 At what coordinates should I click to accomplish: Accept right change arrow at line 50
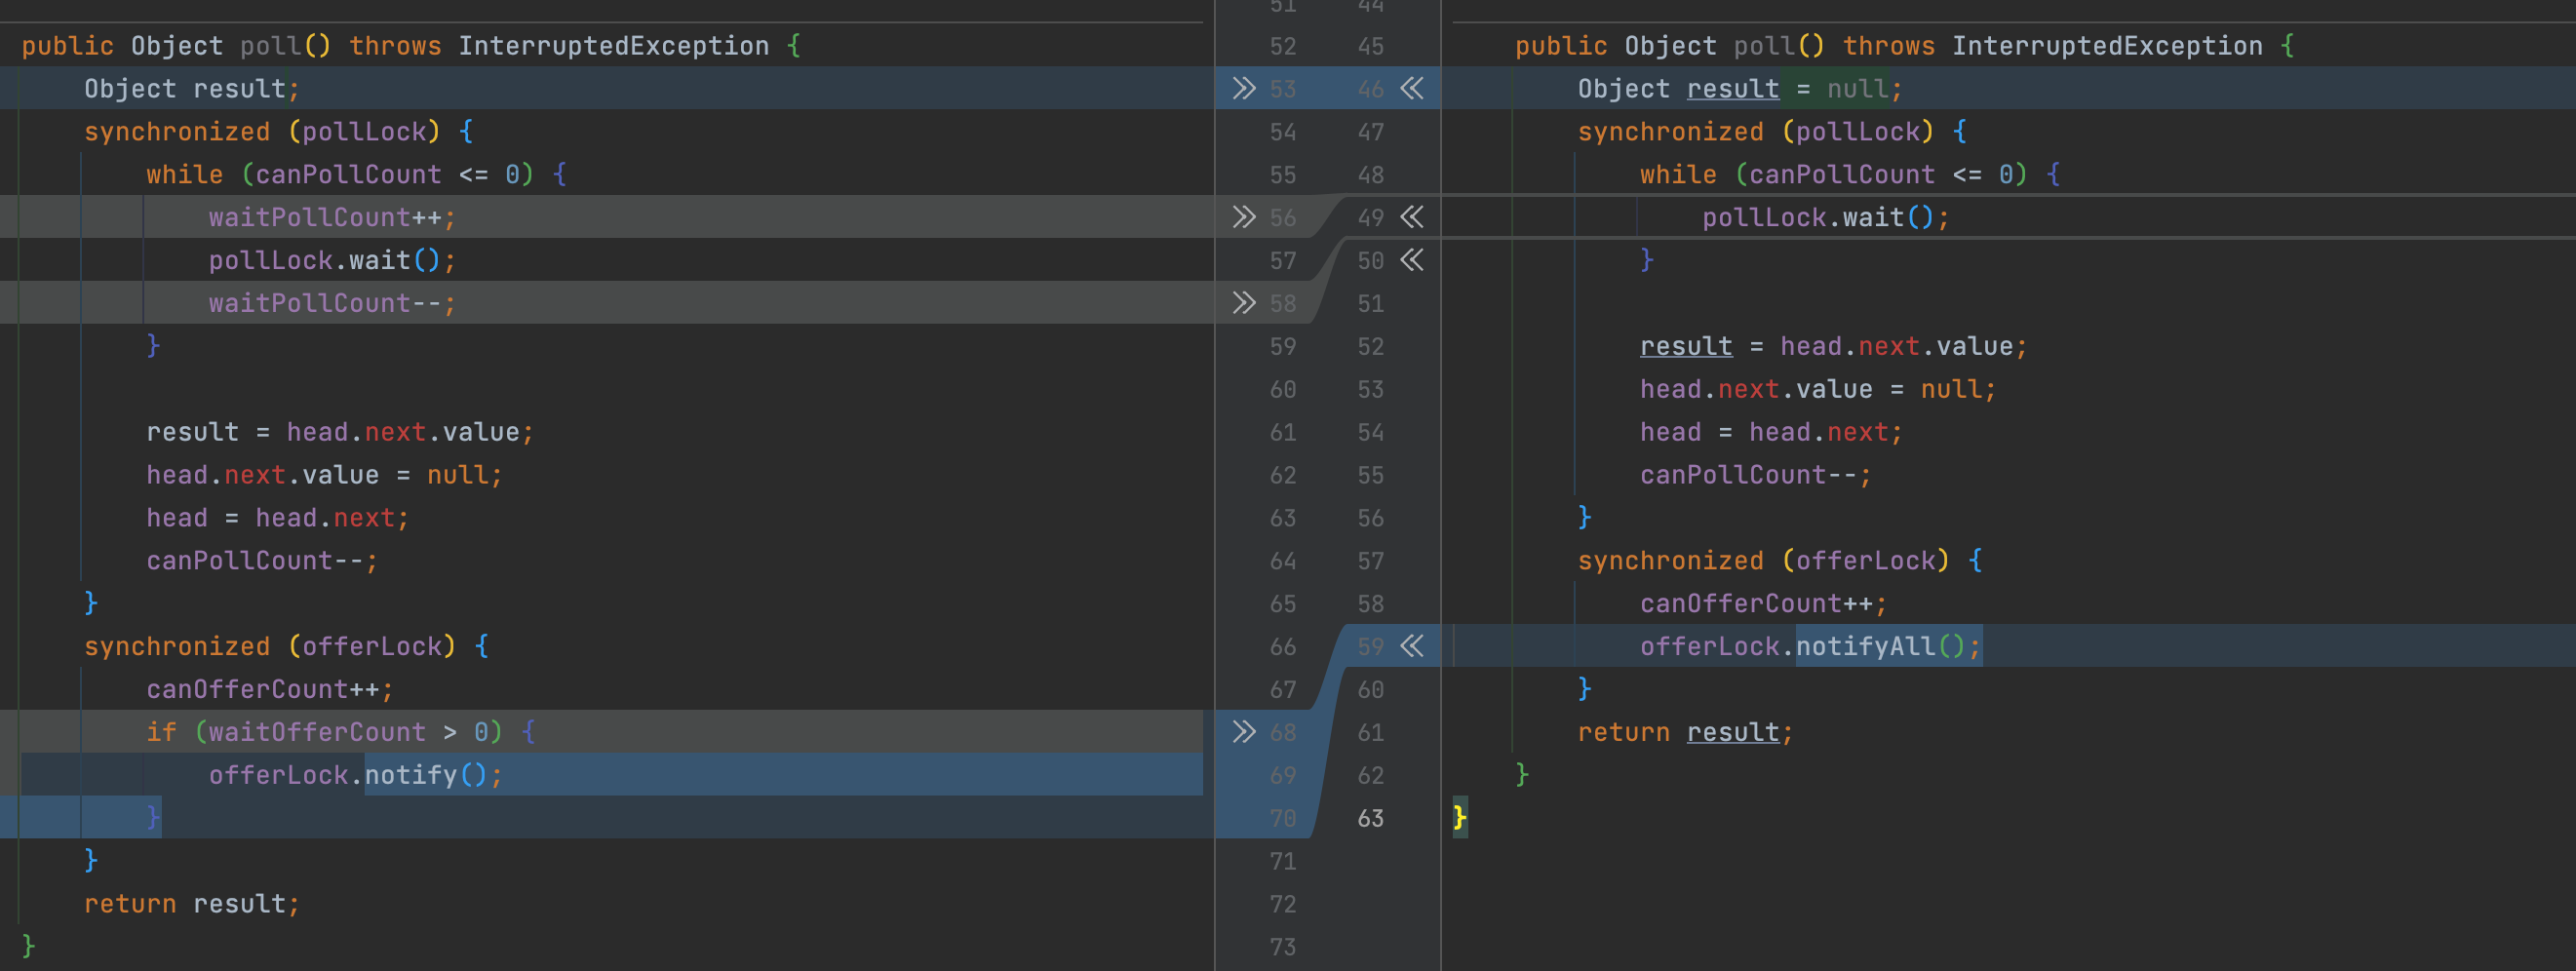1412,260
